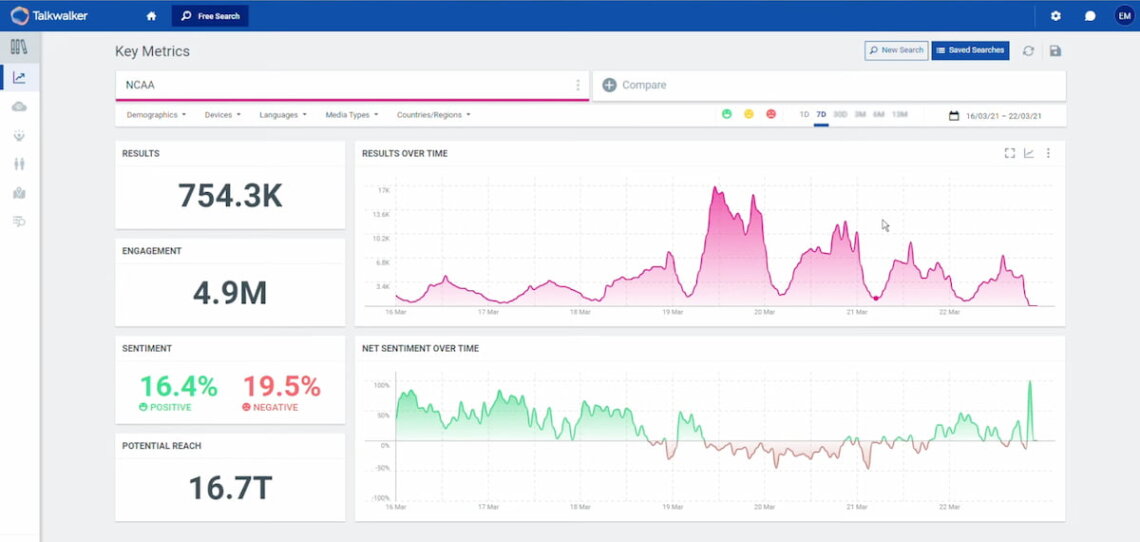1140x542 pixels.
Task: Open the Saved Searches button
Action: 969,50
